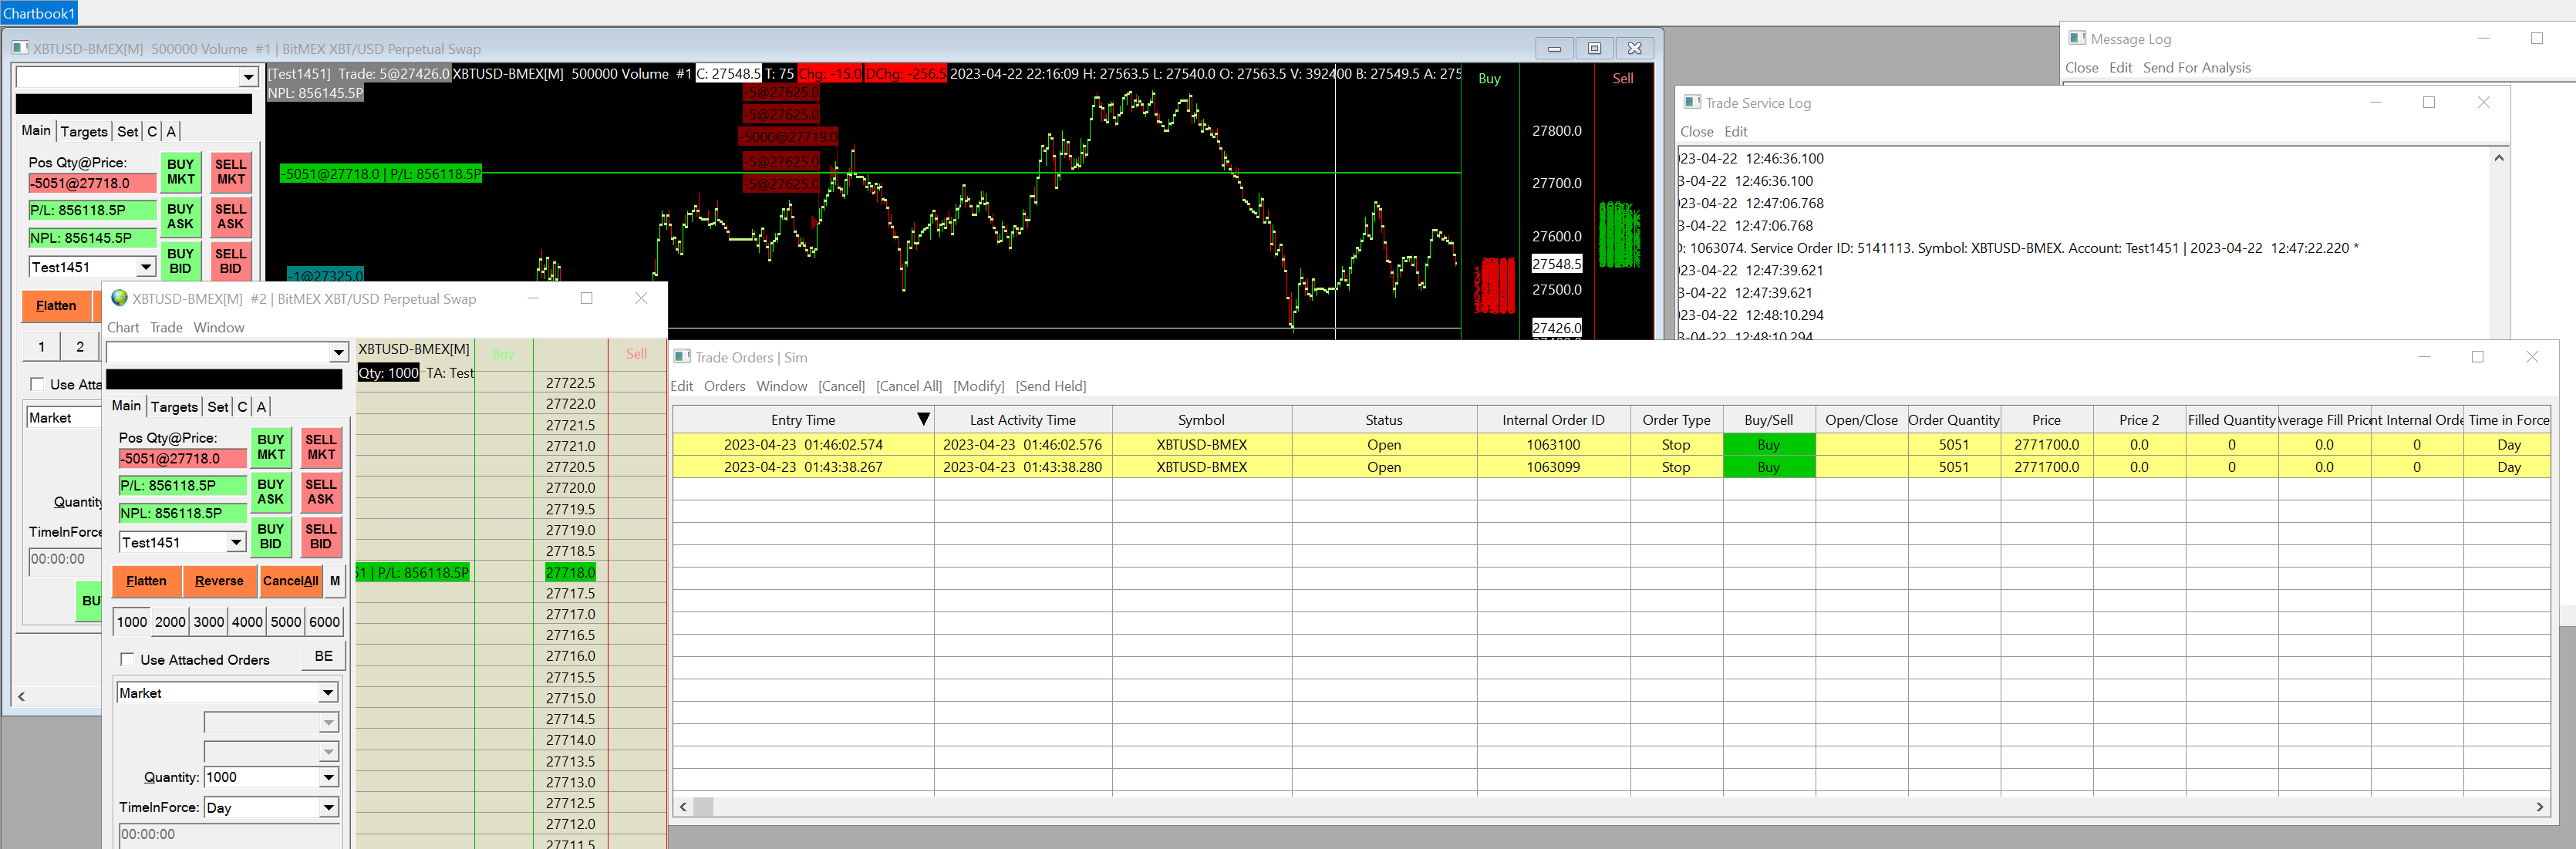This screenshot has height=849, width=2576.
Task: Click the M button beside CancelAll
Action: tap(335, 581)
